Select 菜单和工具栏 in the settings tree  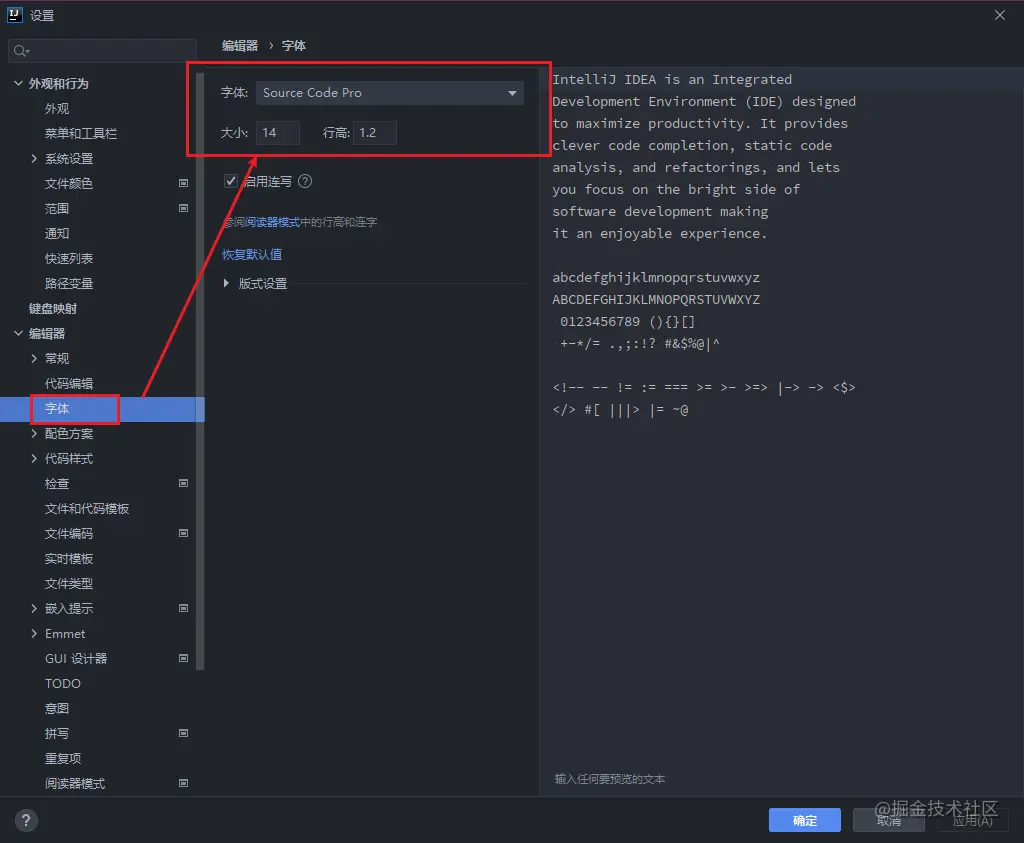[x=81, y=133]
